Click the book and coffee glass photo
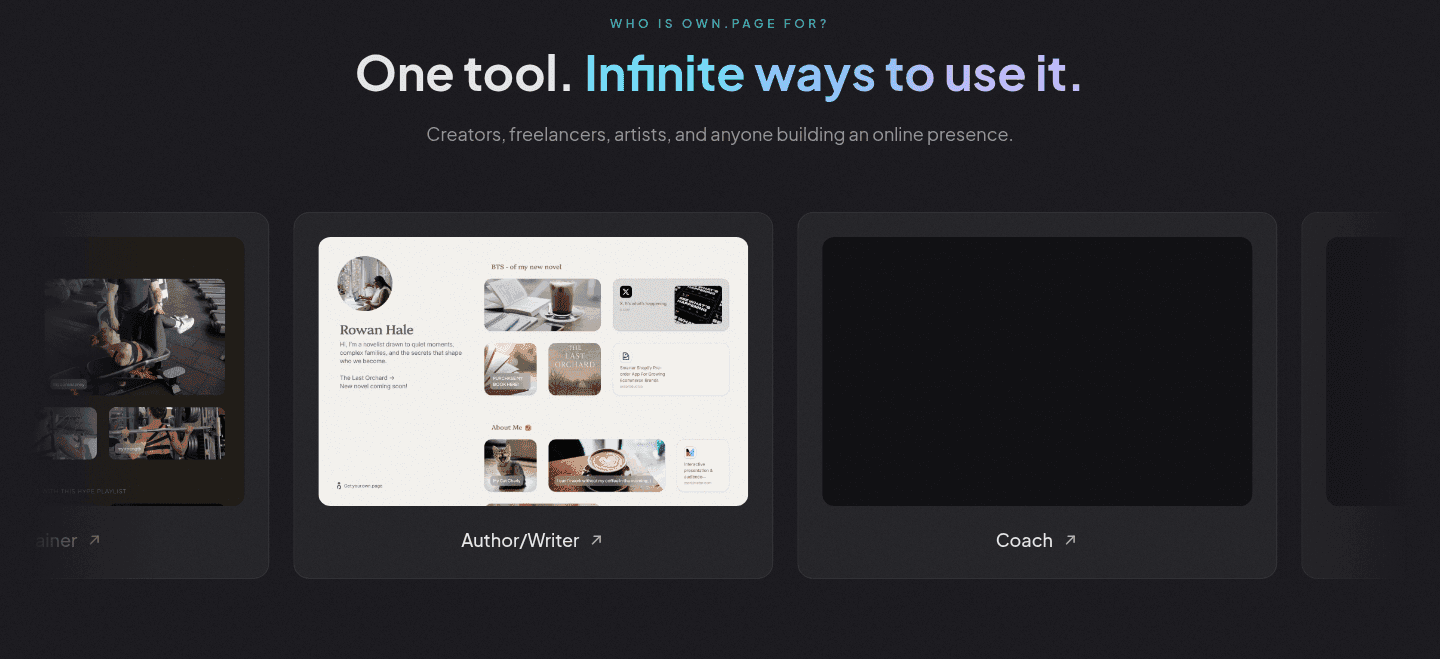Screen dimensions: 1440x659 coord(542,305)
